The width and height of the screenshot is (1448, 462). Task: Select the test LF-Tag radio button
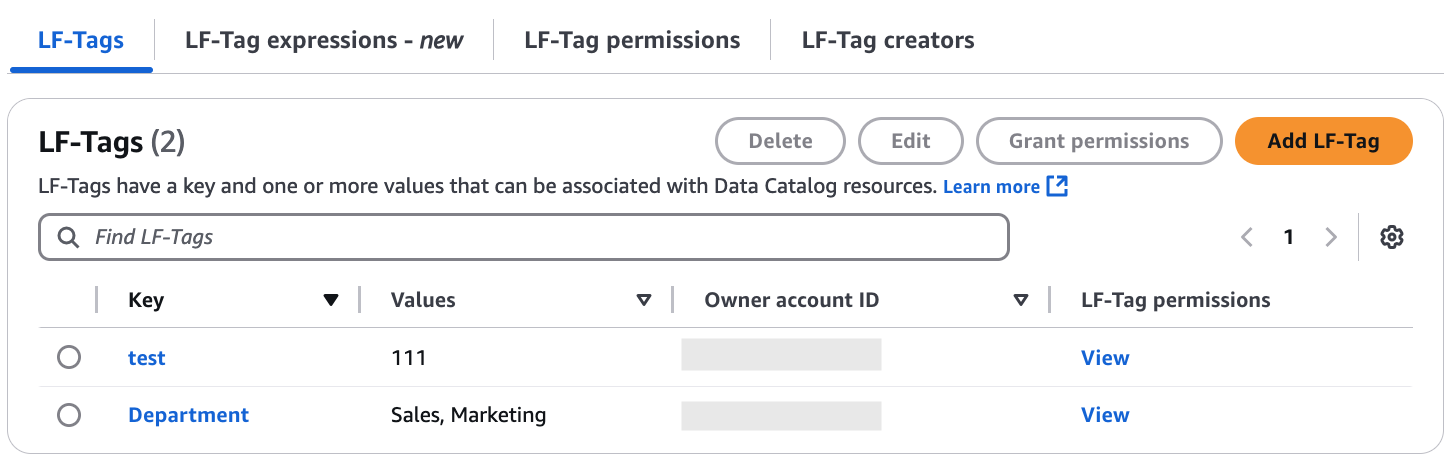click(69, 358)
